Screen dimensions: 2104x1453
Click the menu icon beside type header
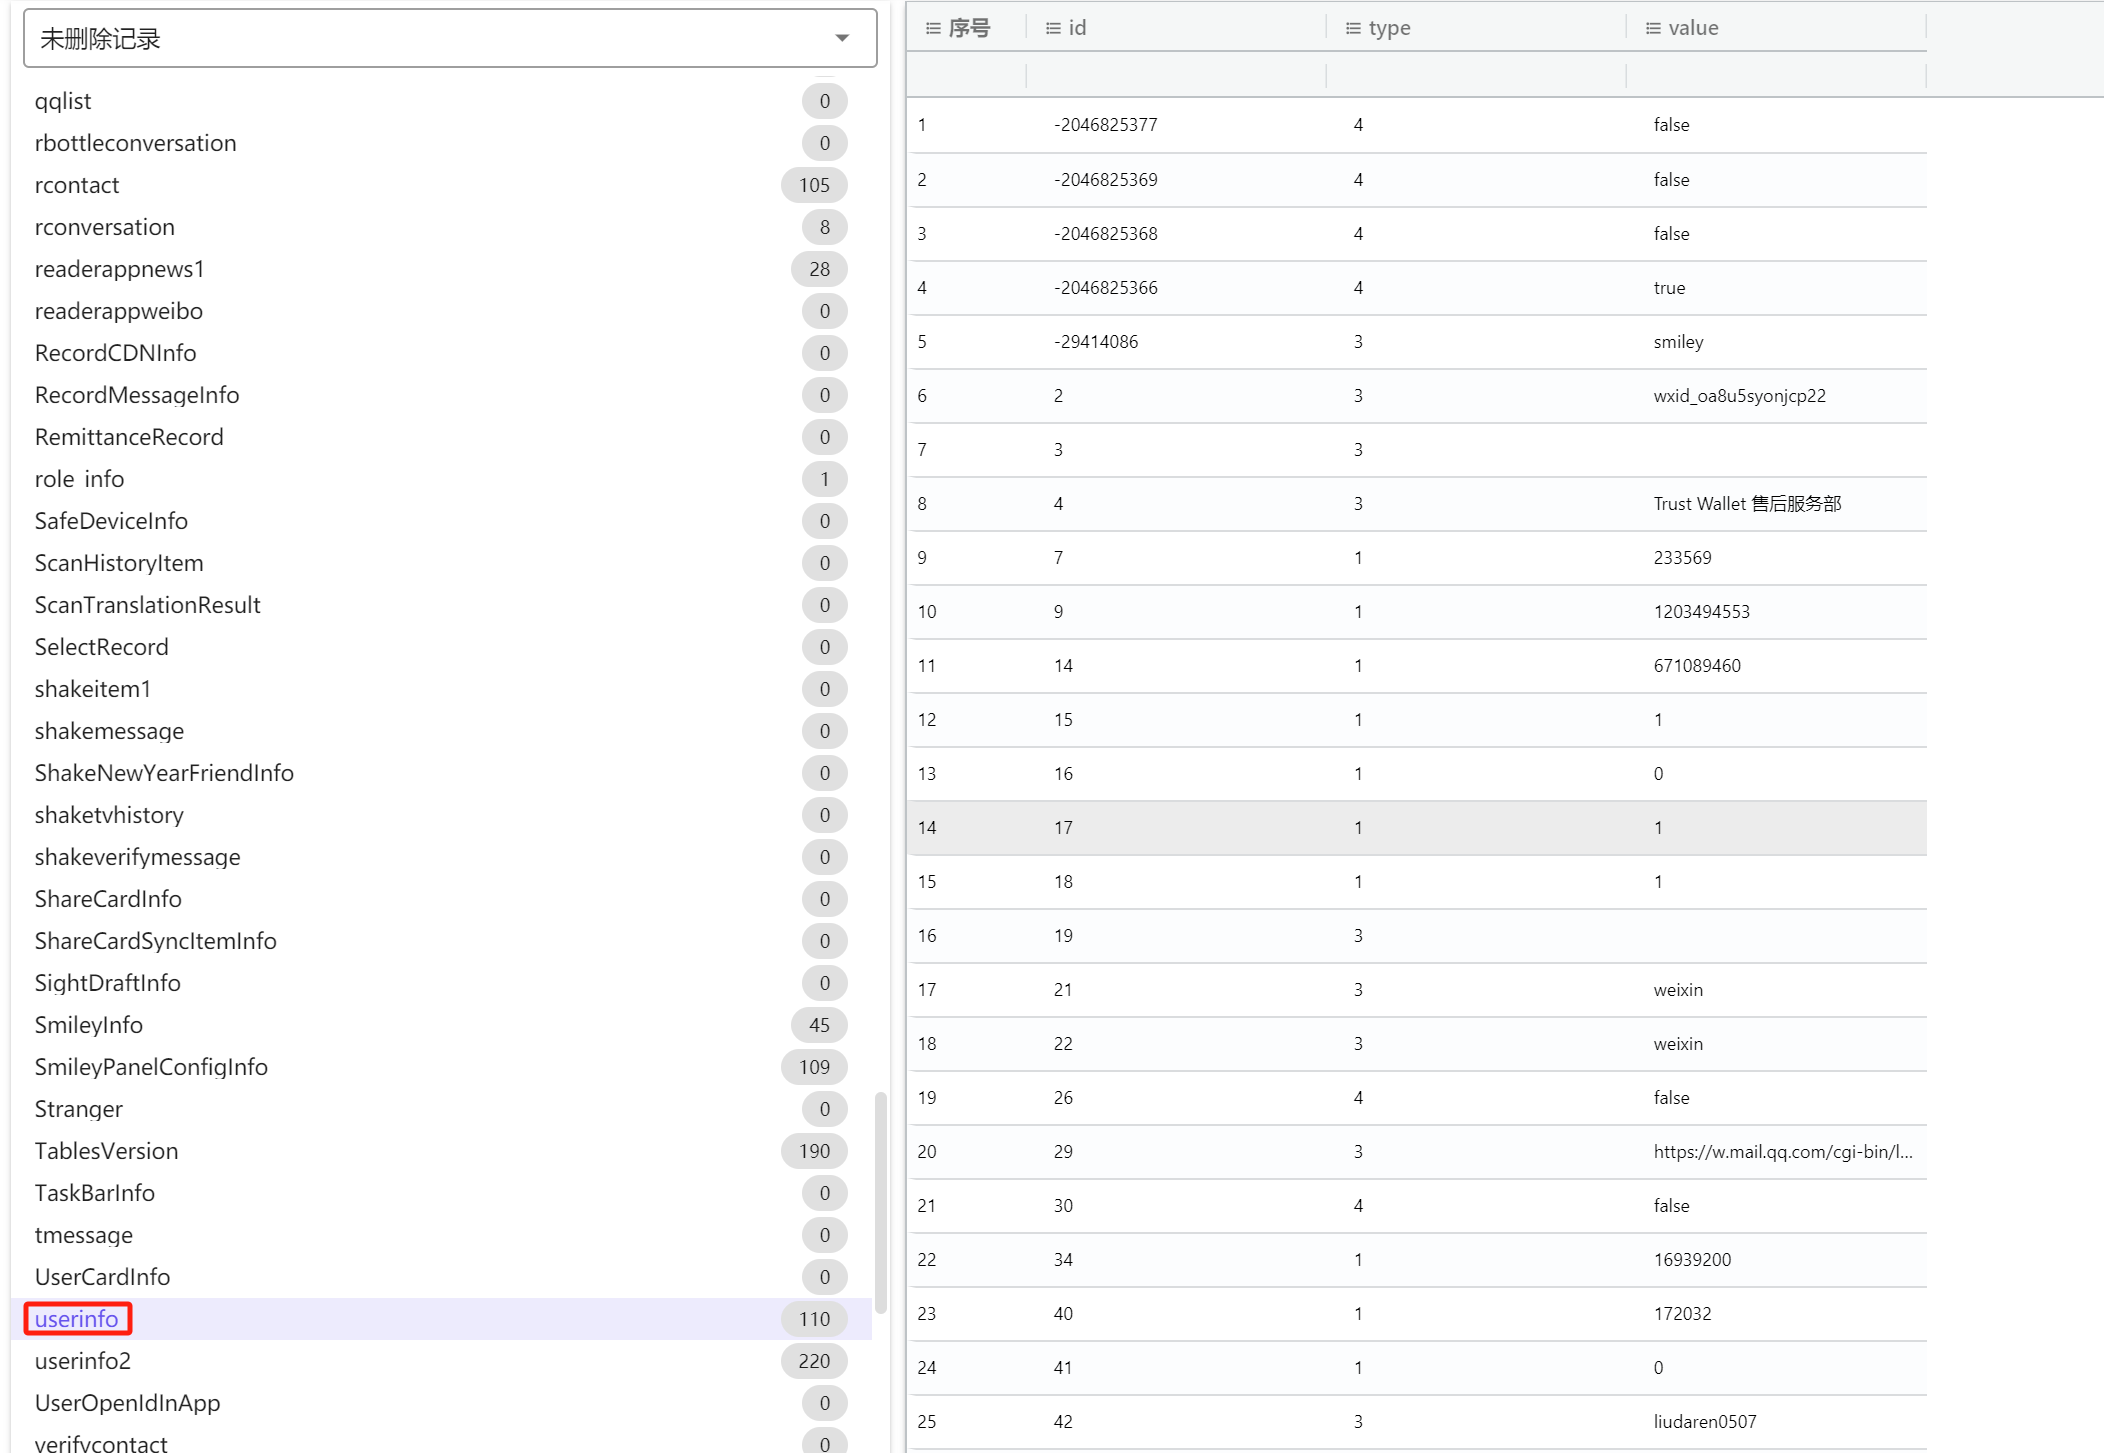point(1353,28)
